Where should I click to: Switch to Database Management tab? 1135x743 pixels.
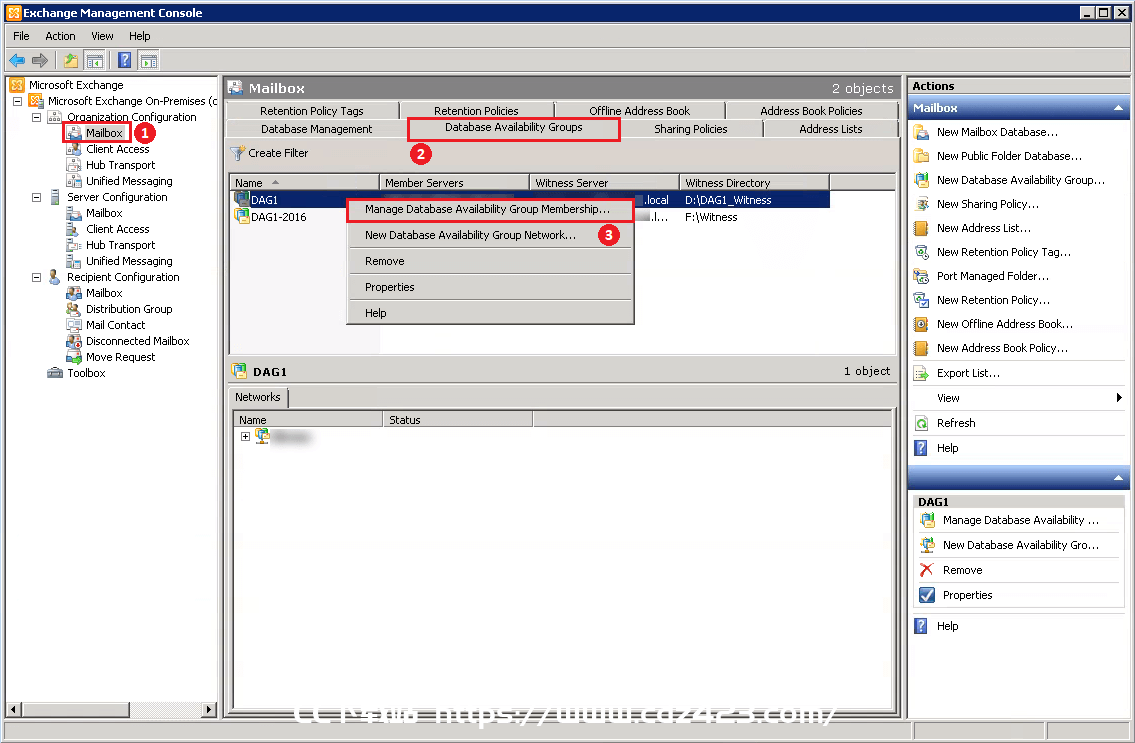click(x=316, y=129)
